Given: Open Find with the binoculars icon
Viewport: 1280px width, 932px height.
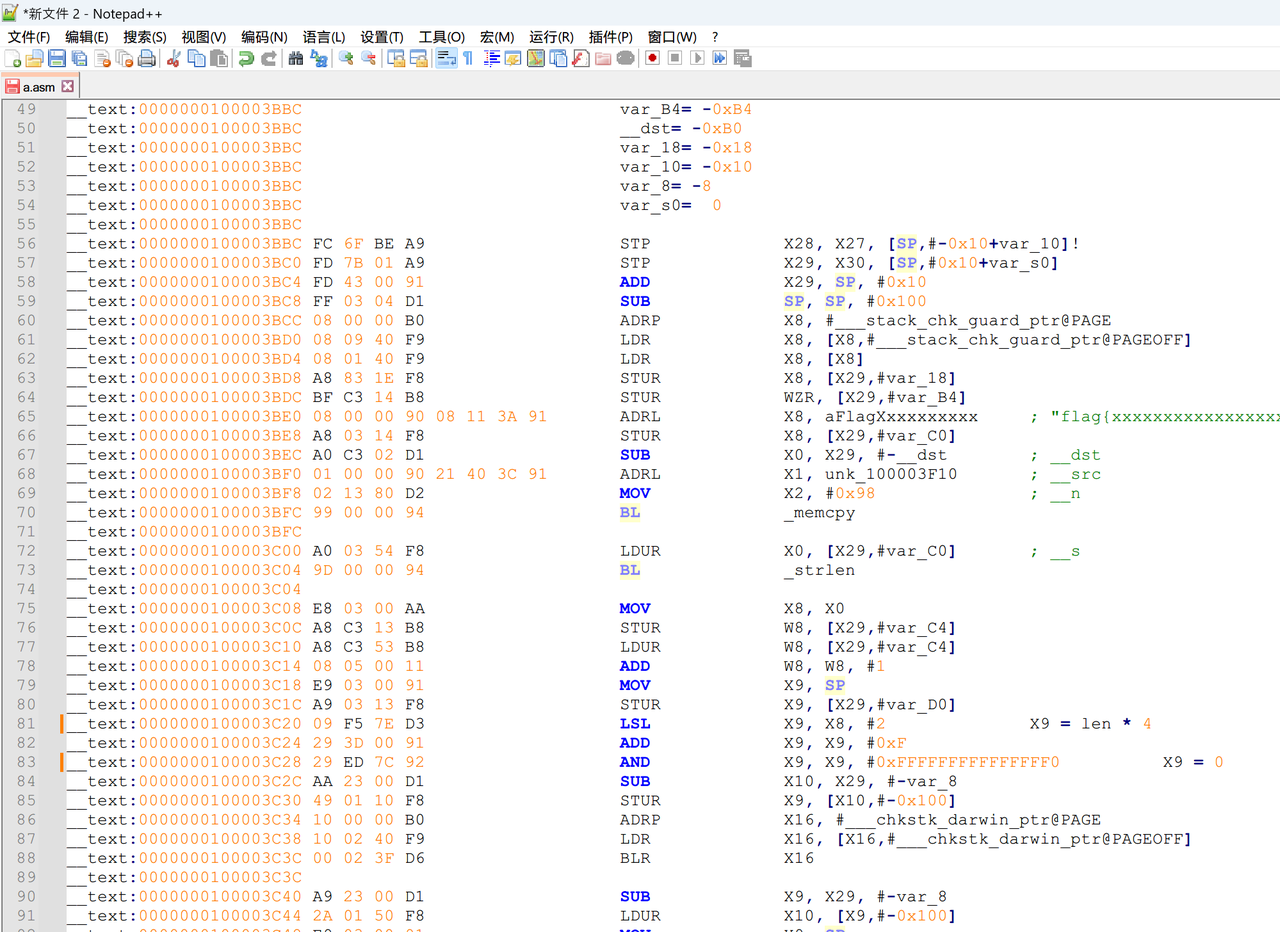Looking at the screenshot, I should point(296,59).
